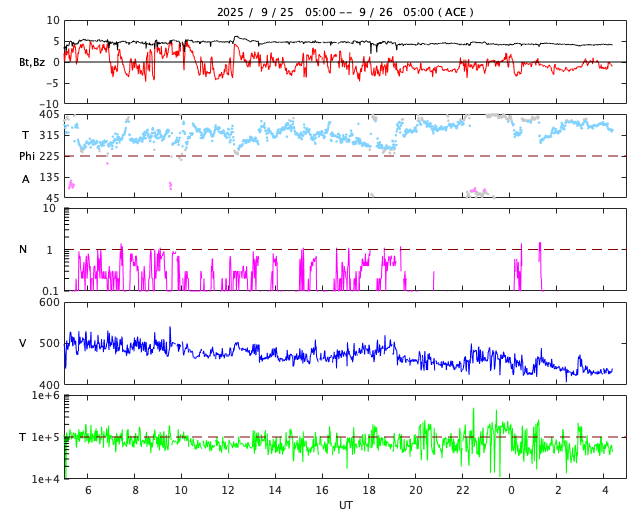Click the Bt,Bz axis label

[31, 62]
